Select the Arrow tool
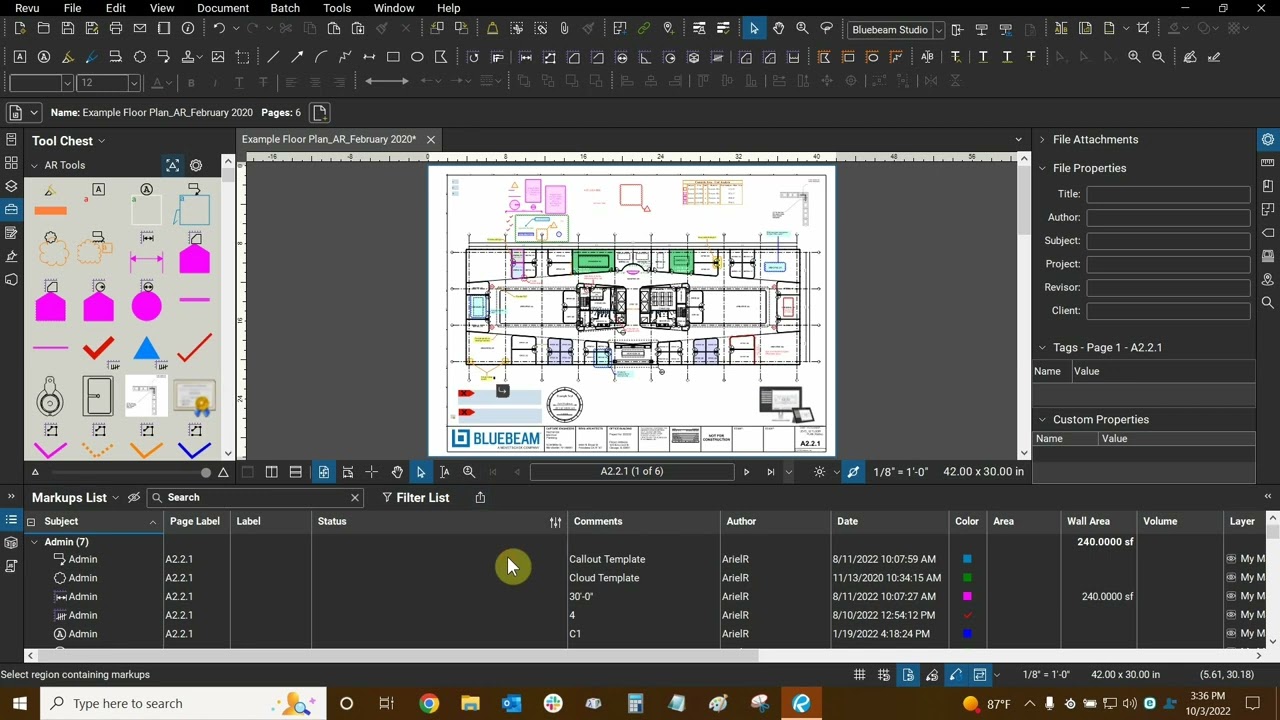The image size is (1280, 720). point(296,57)
